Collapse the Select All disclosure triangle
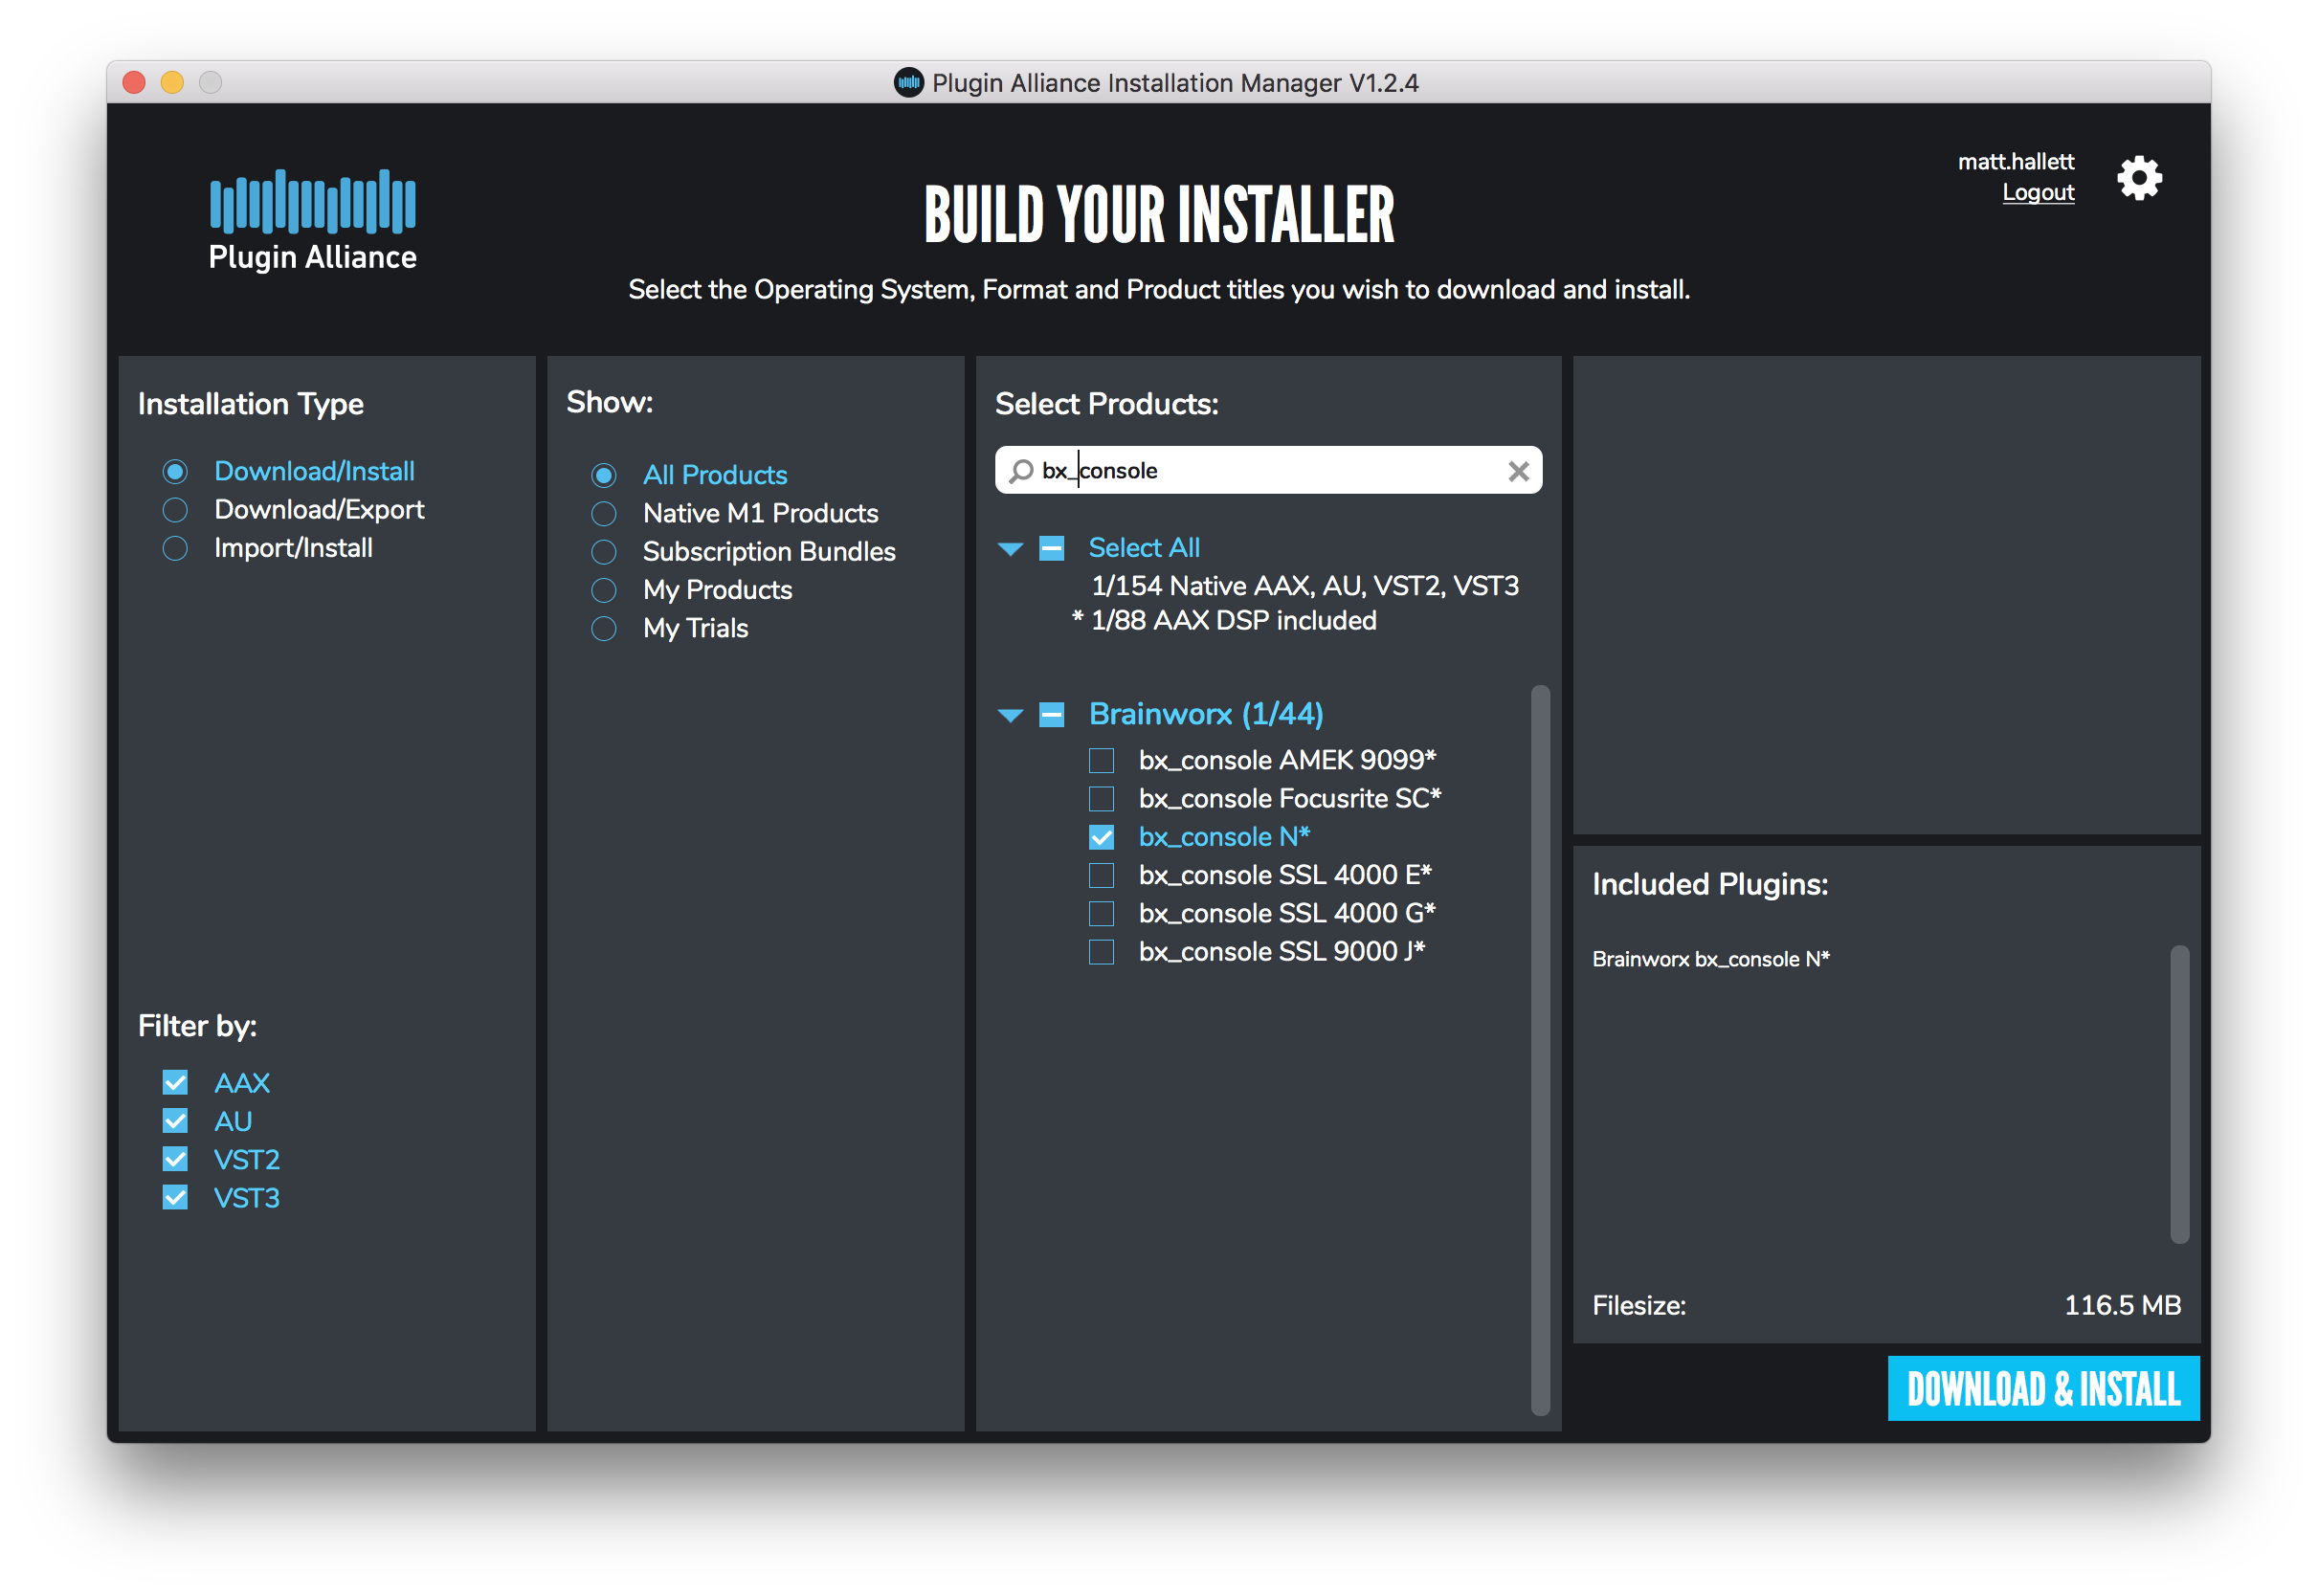Image resolution: width=2318 pixels, height=1596 pixels. (1010, 548)
